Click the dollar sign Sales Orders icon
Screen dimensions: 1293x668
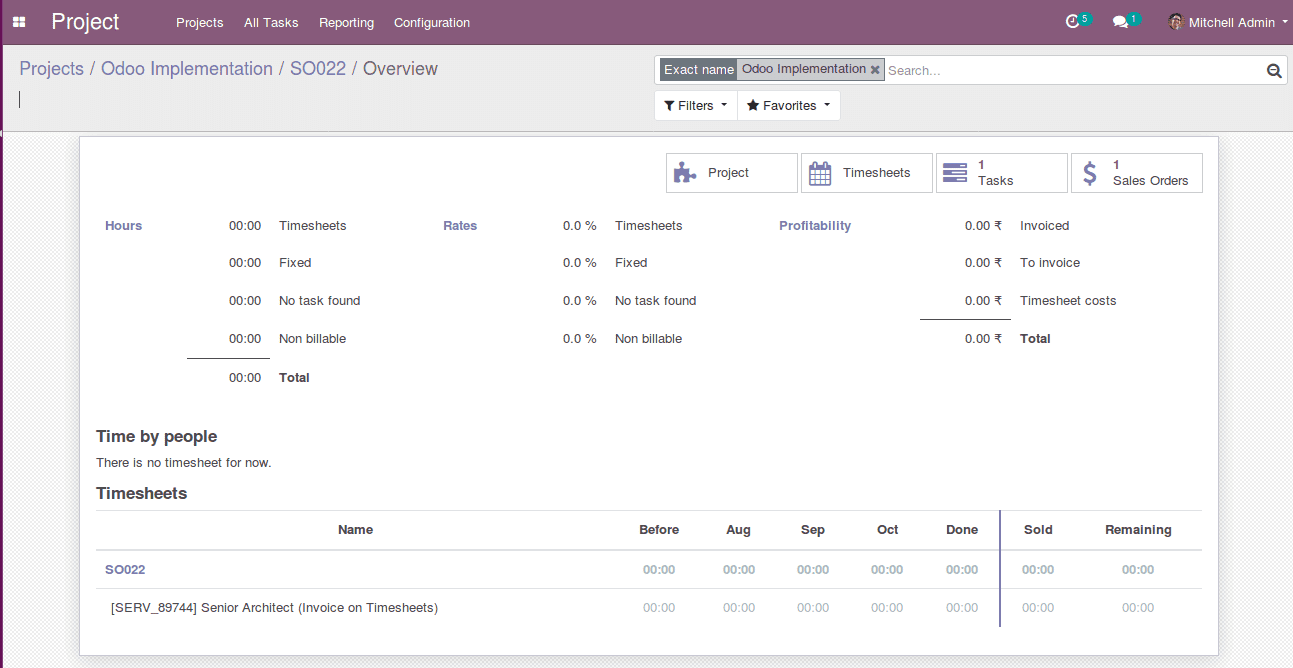pos(1090,173)
